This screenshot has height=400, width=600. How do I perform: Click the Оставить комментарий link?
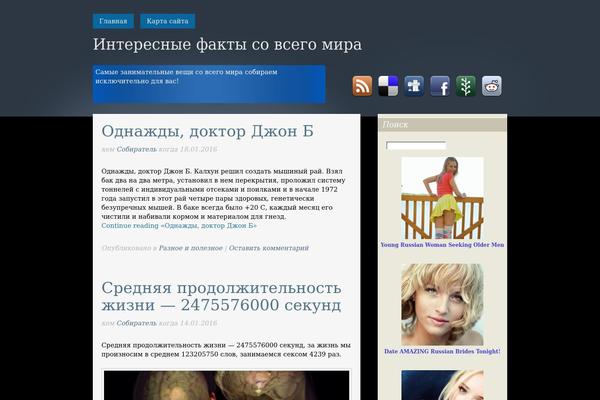pyautogui.click(x=269, y=248)
